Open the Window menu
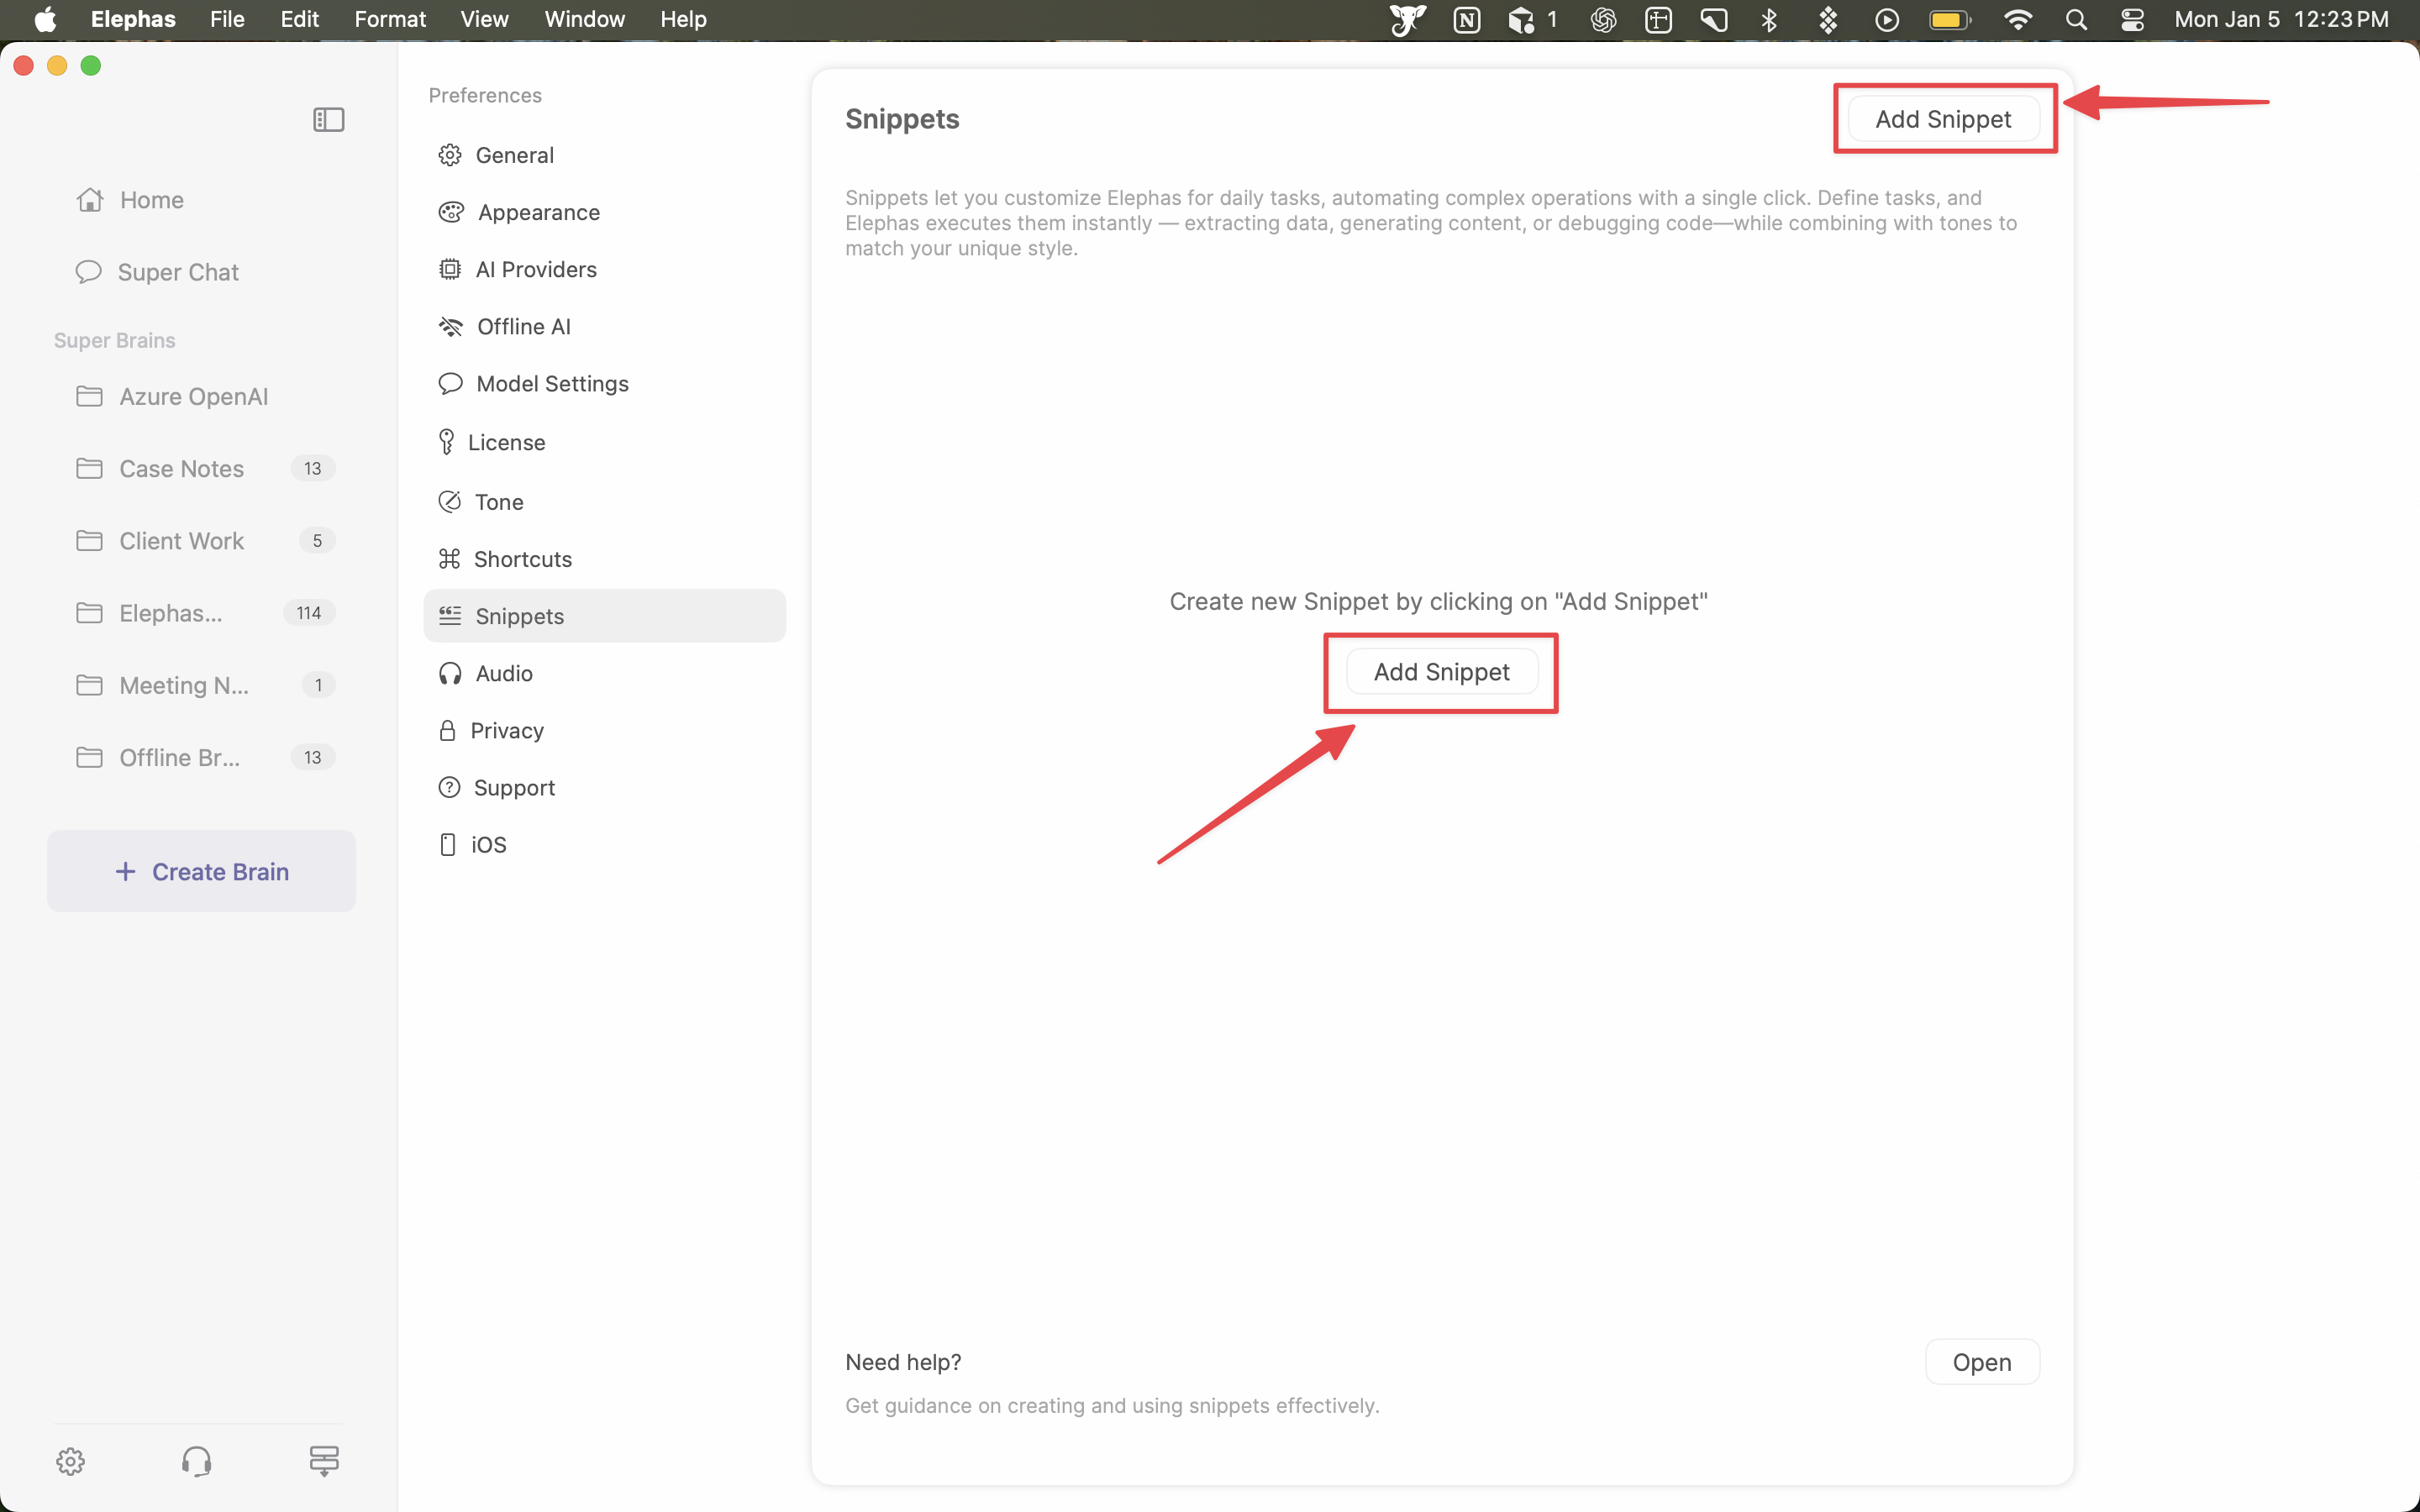 pyautogui.click(x=584, y=19)
